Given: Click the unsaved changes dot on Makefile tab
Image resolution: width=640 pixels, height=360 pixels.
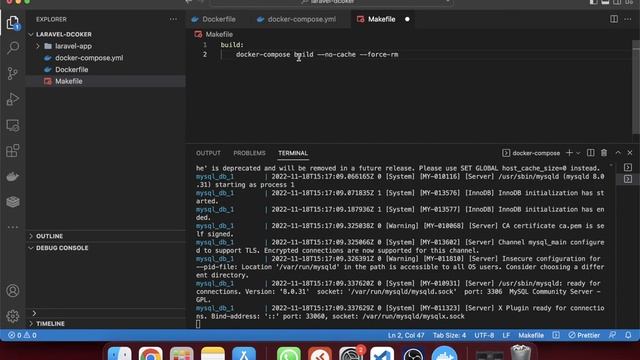Looking at the screenshot, I should click(407, 19).
